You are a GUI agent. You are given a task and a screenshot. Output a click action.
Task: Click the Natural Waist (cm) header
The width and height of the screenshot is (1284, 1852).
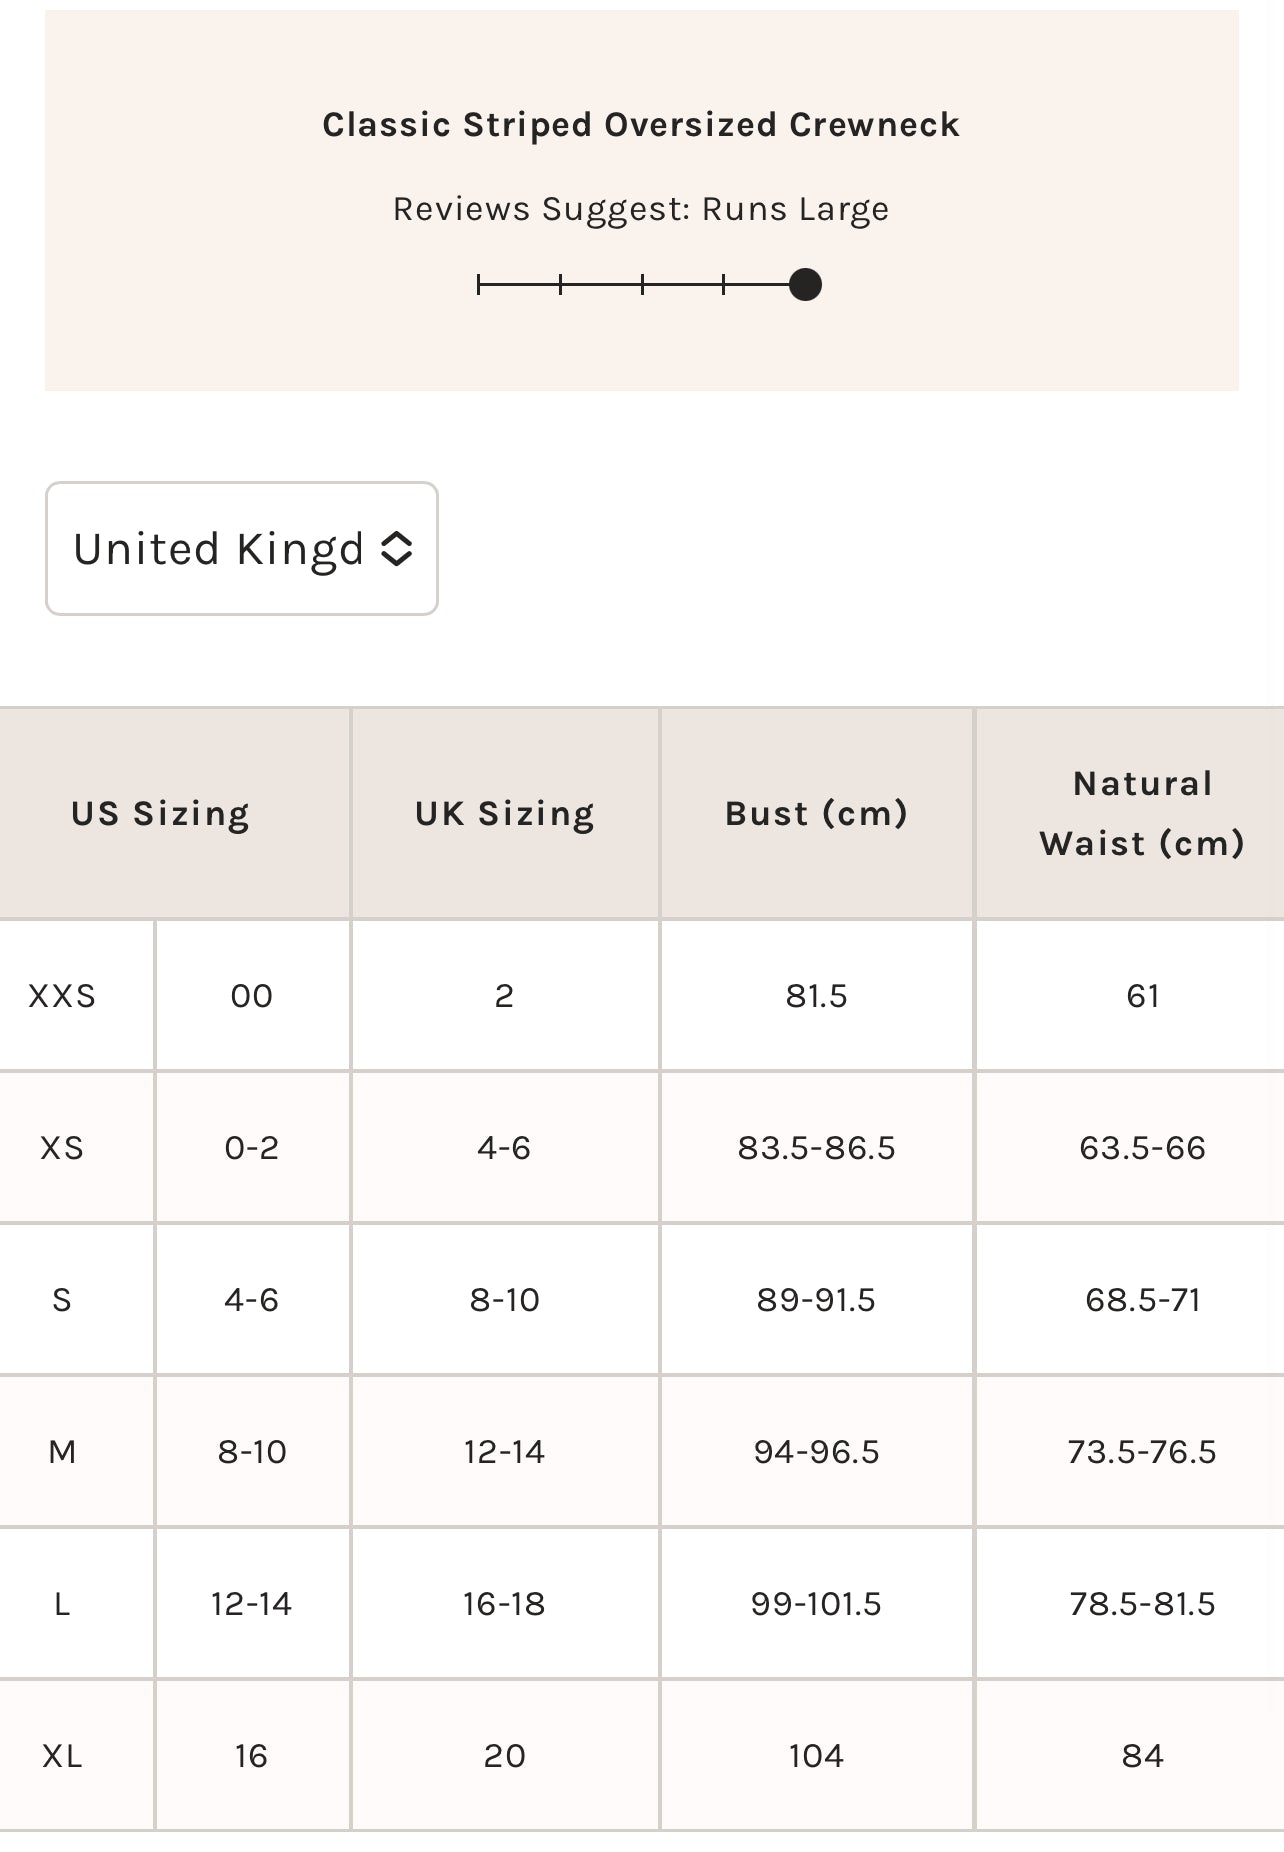(1142, 813)
